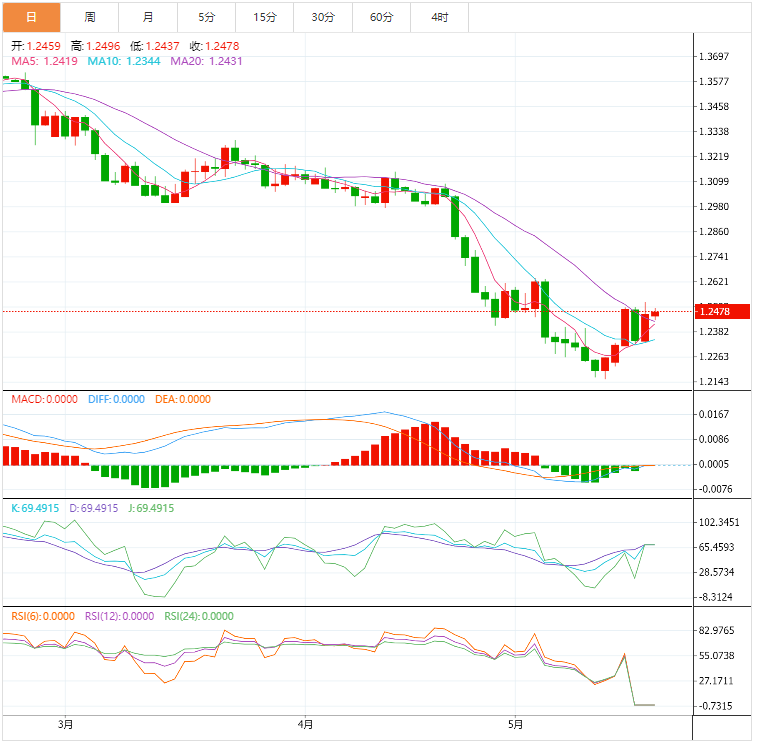Screen dimensions: 758x746
Task: Click the 收: 1.2478 close price value
Action: tap(214, 46)
